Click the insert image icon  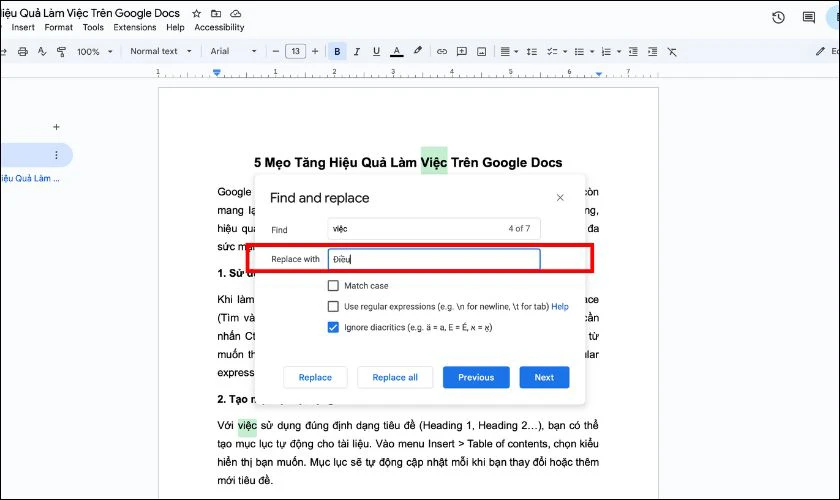[x=482, y=51]
